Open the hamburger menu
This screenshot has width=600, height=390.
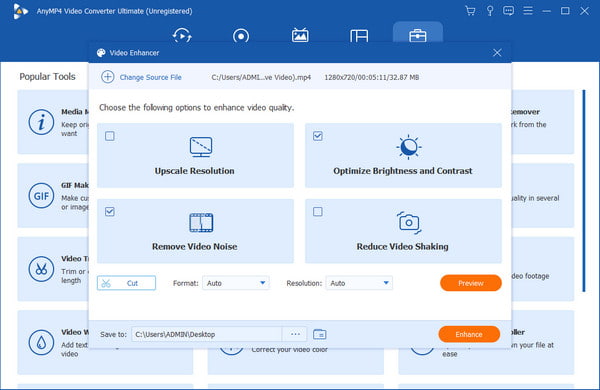(x=528, y=11)
